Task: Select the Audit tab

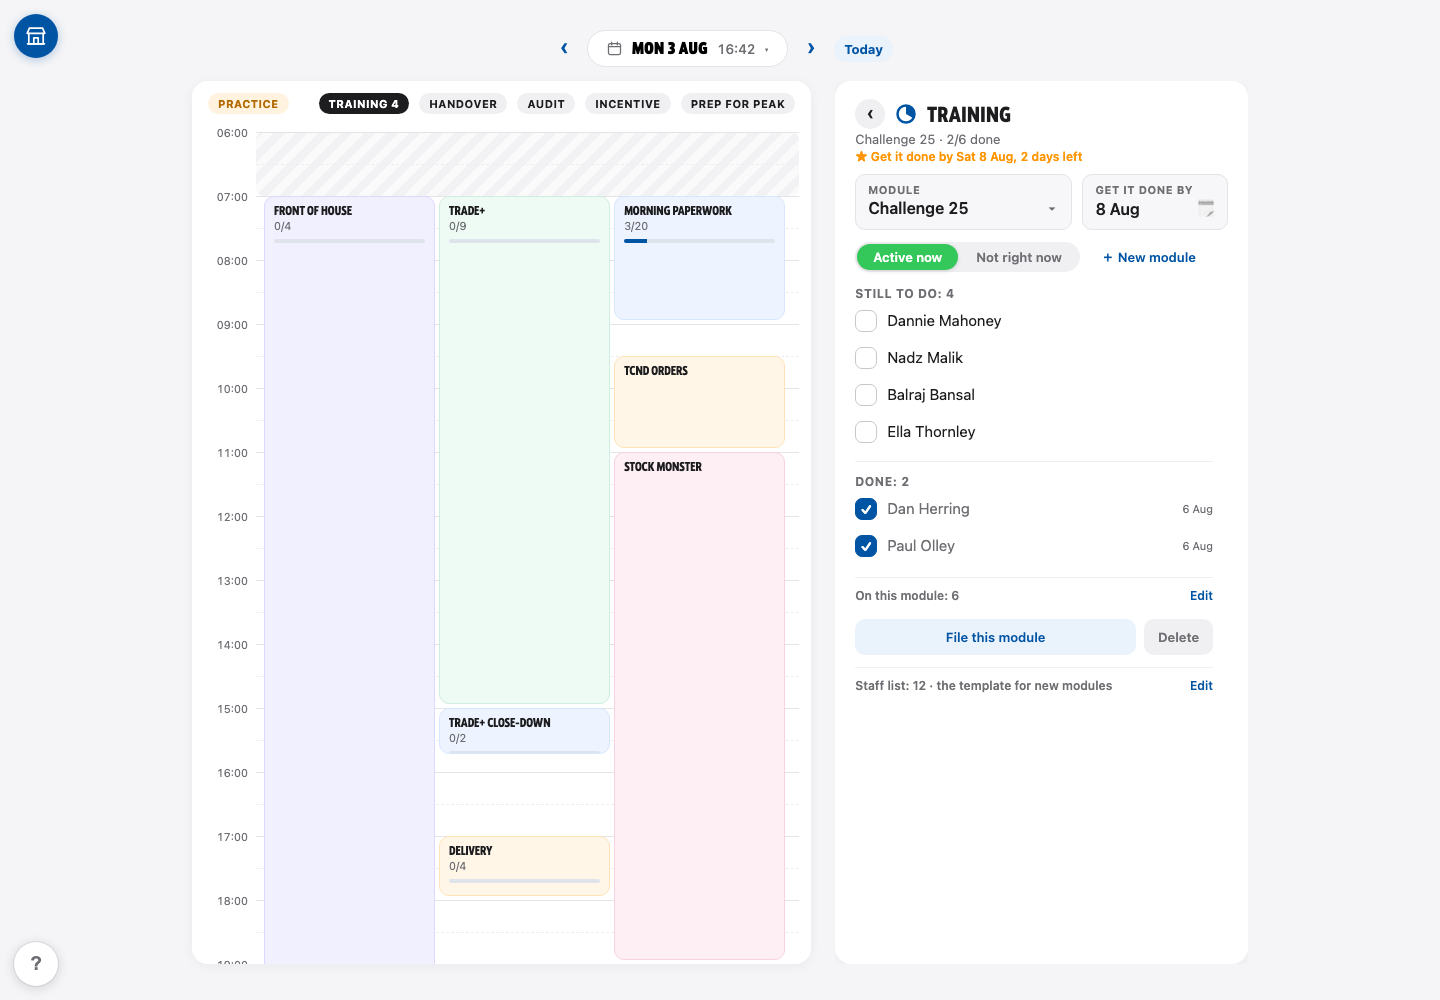Action: (x=546, y=104)
